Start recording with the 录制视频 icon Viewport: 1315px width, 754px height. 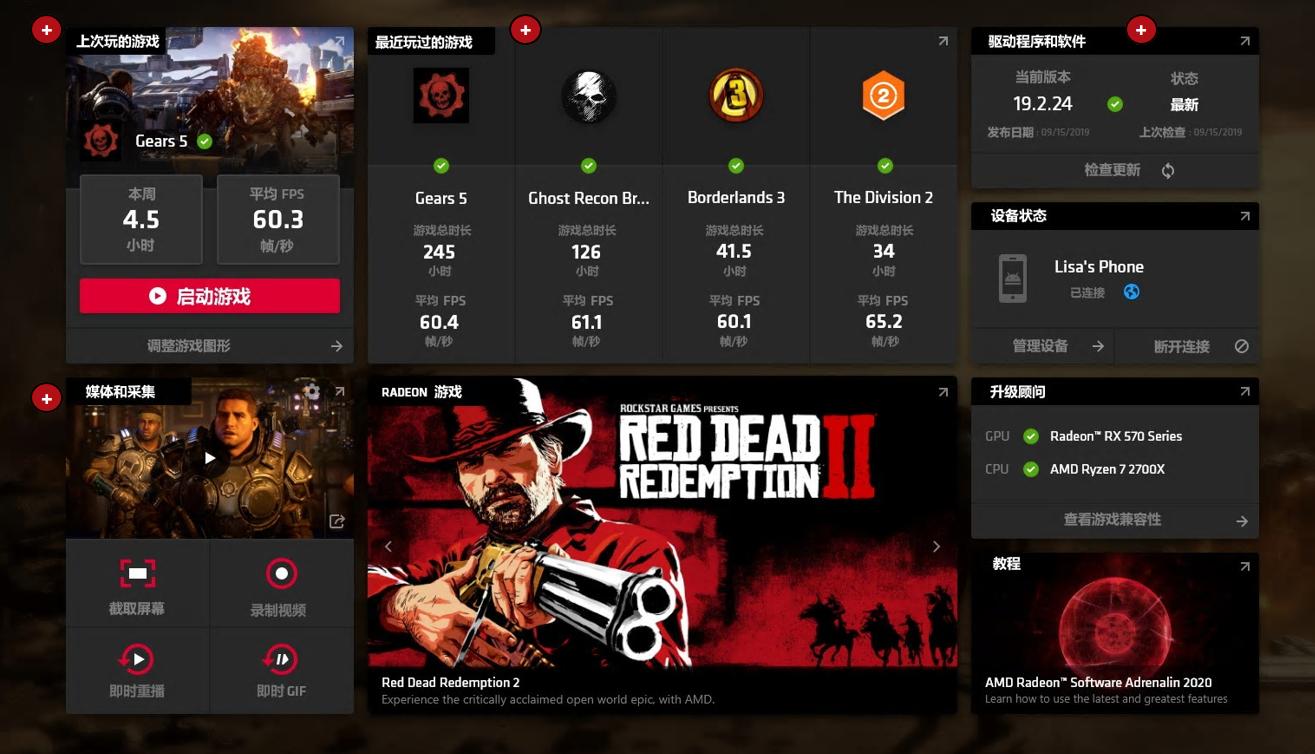tap(282, 573)
